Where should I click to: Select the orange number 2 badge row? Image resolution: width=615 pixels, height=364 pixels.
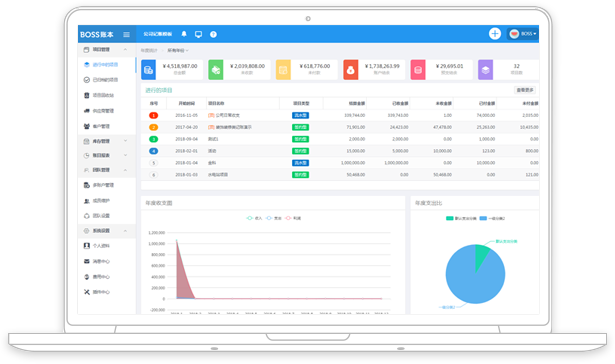tap(153, 127)
